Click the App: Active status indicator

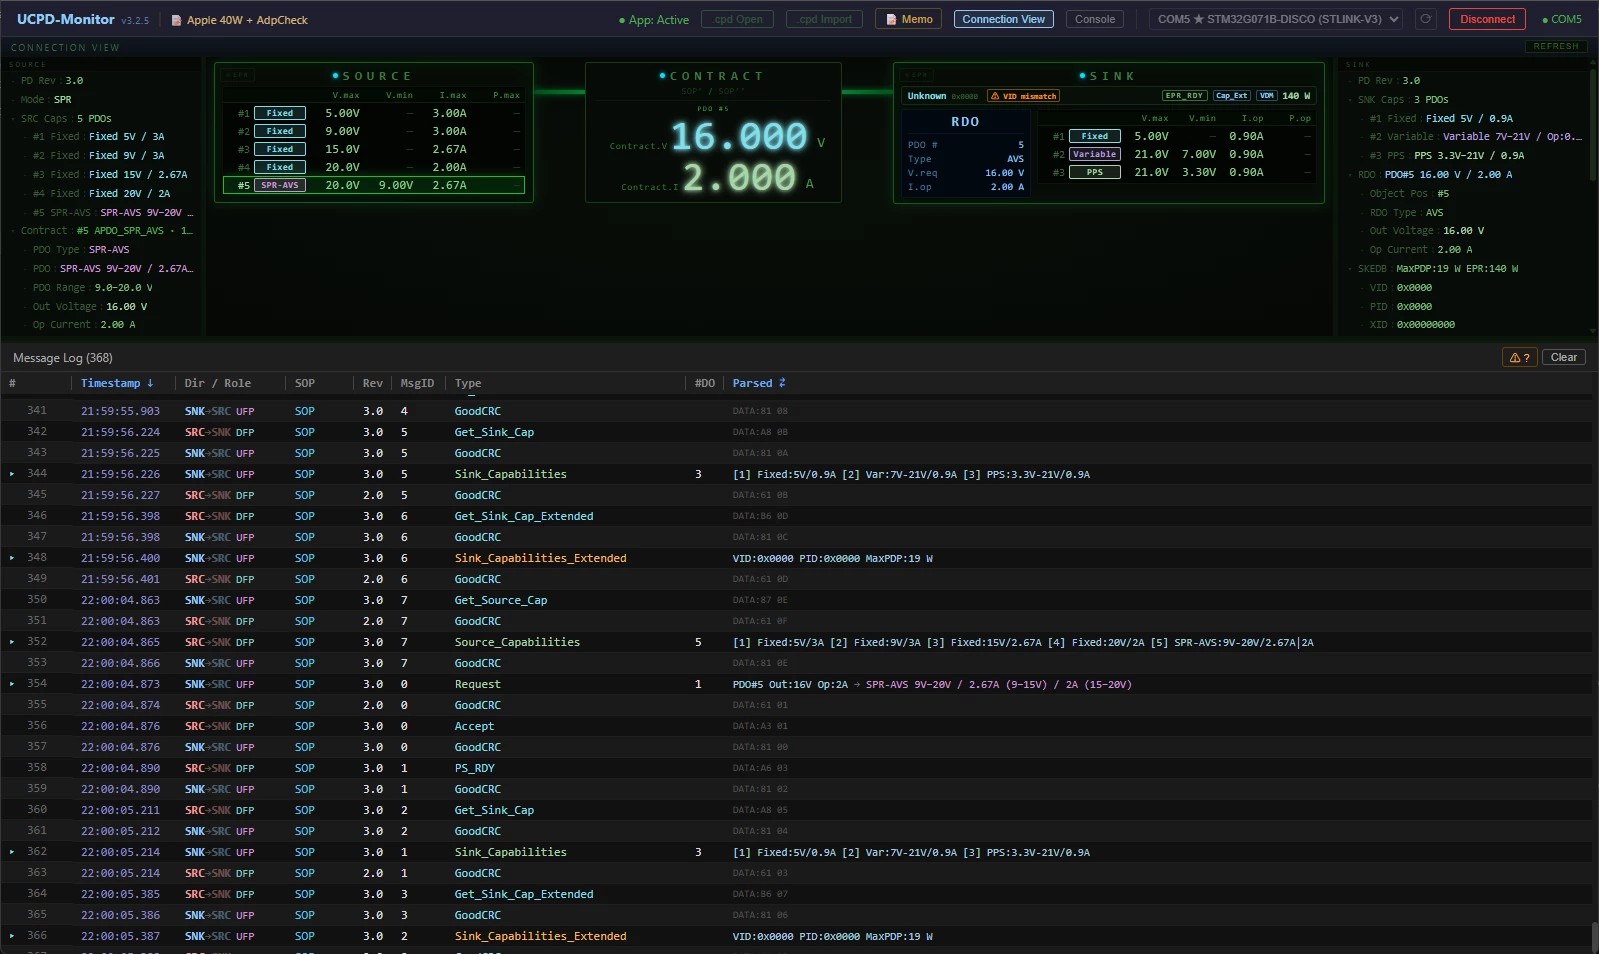(x=654, y=20)
